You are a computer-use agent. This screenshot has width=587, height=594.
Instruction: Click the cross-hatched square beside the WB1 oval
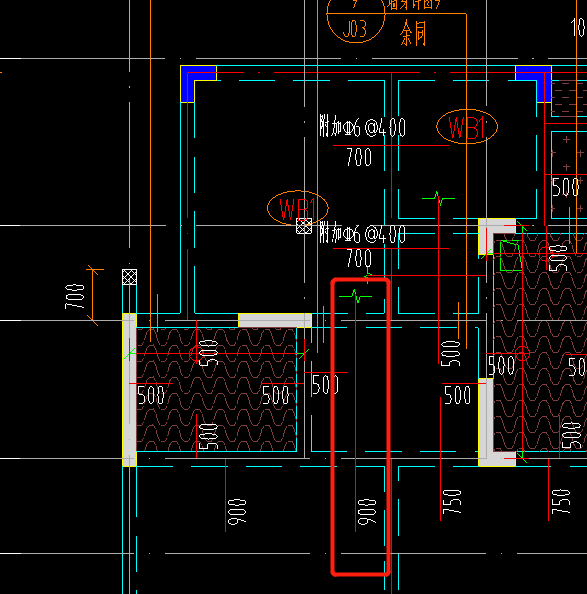coord(304,226)
